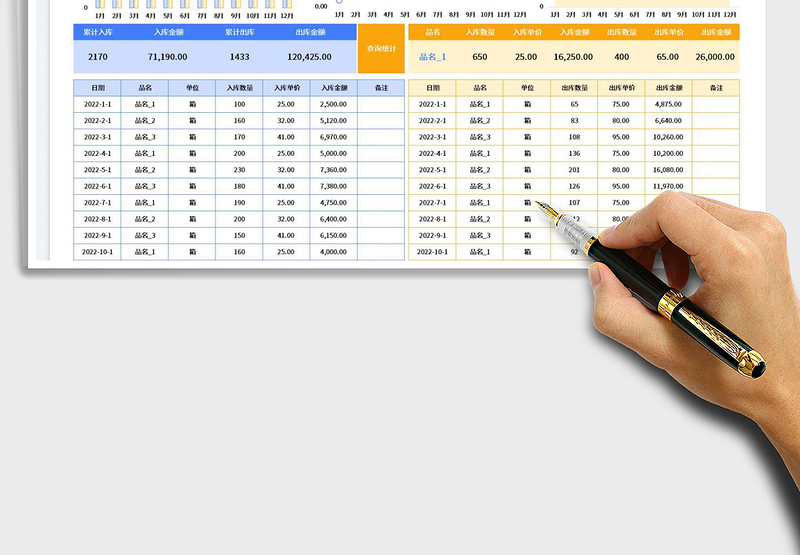800x555 pixels.
Task: Click the 16,250.00 cell in query summary
Action: pos(572,57)
